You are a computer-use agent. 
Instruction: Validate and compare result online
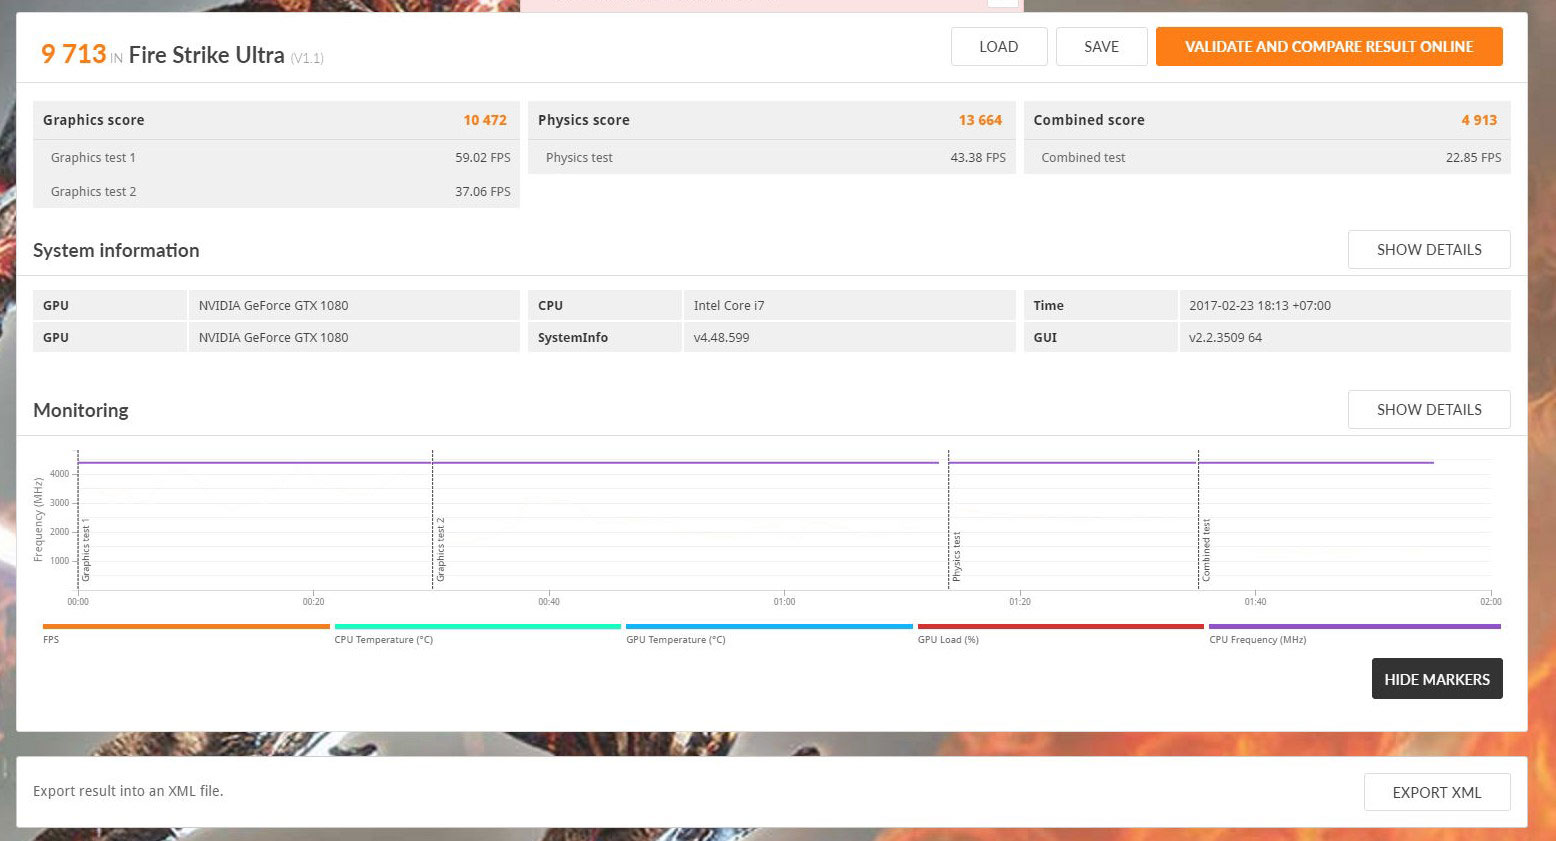1328,47
